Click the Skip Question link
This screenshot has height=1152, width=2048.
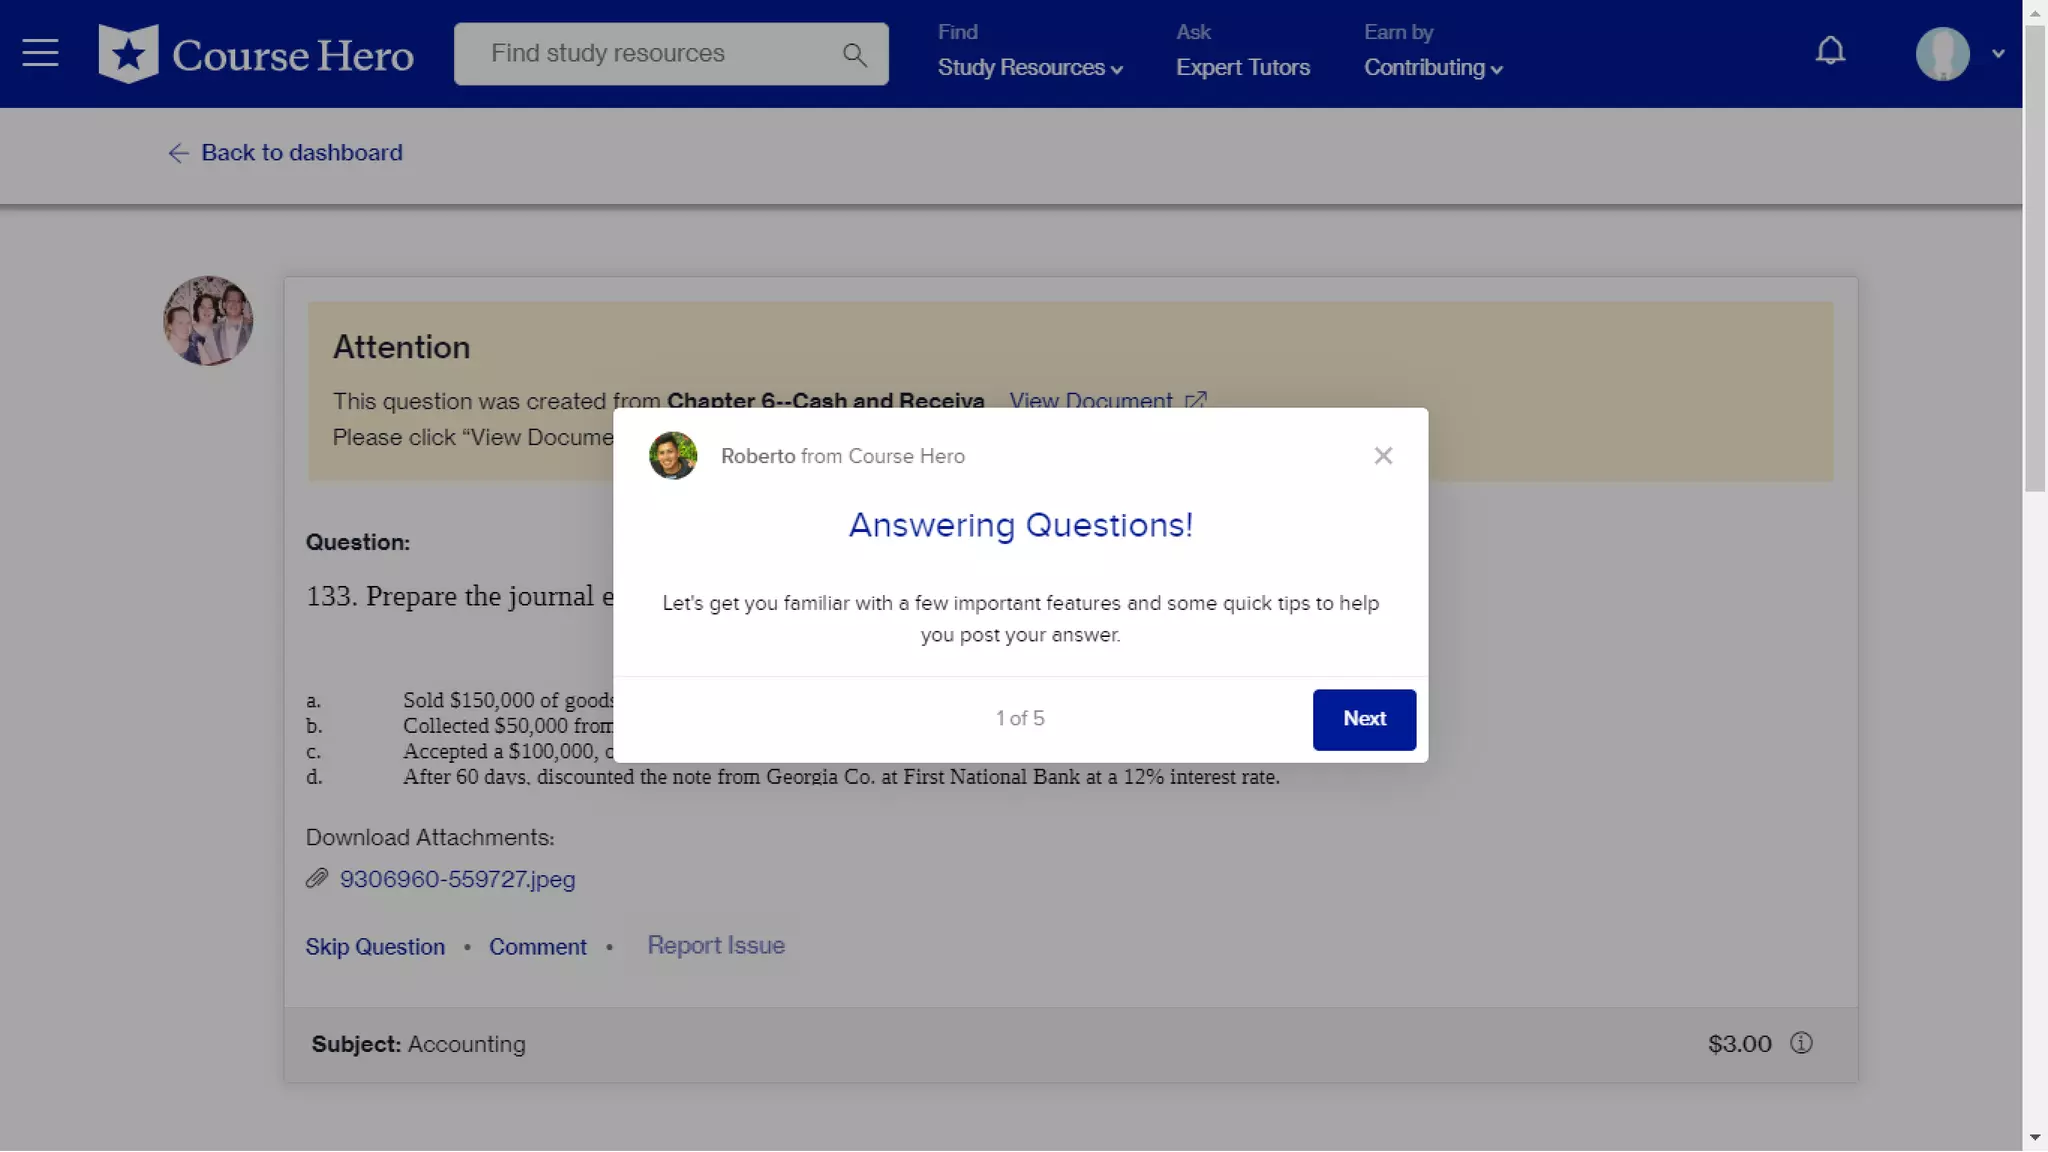tap(375, 947)
